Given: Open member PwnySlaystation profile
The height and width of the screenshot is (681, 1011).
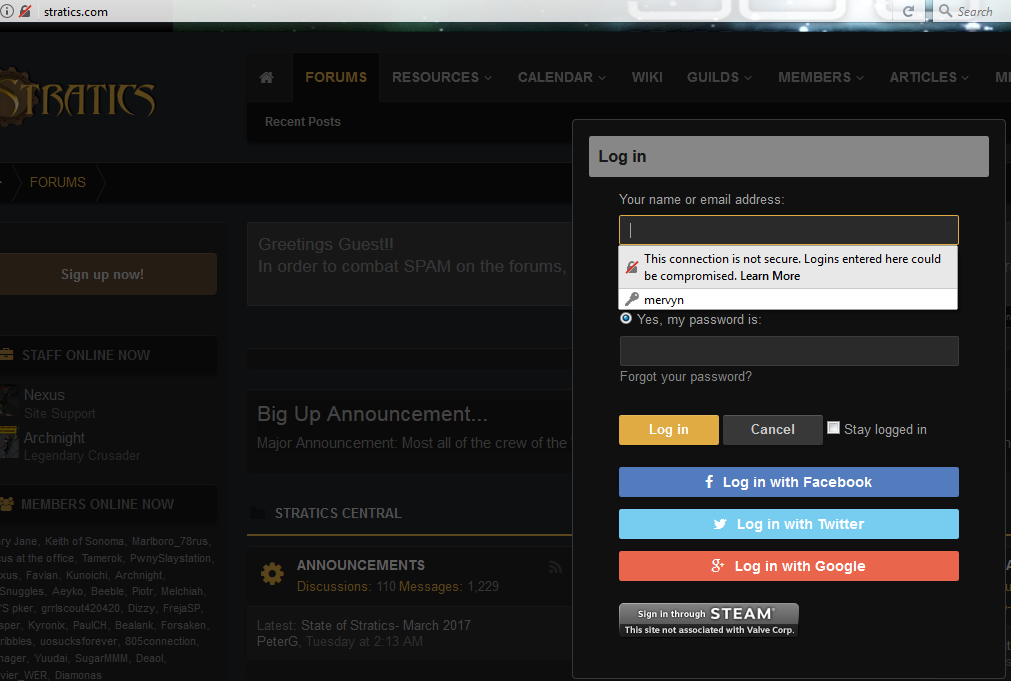Looking at the screenshot, I should (170, 558).
